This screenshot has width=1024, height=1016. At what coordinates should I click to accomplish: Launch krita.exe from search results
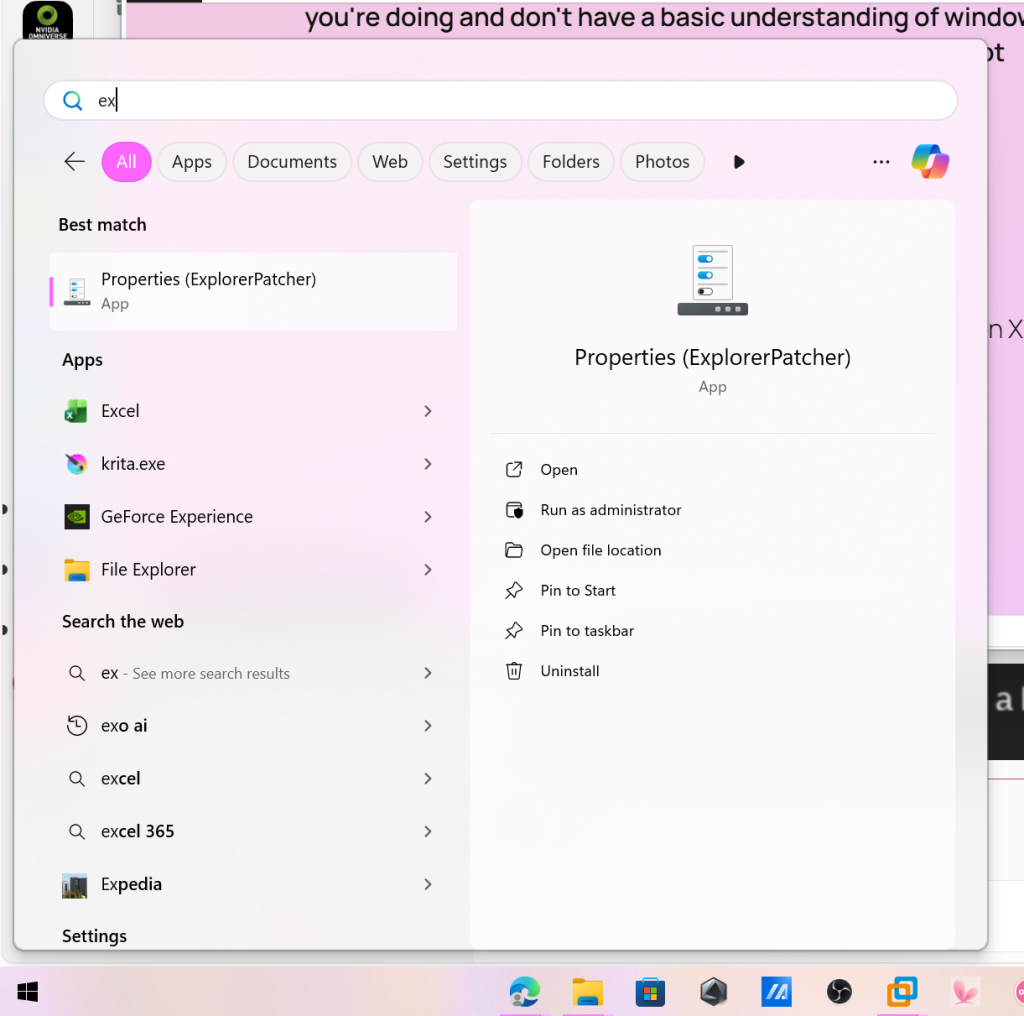tap(132, 464)
